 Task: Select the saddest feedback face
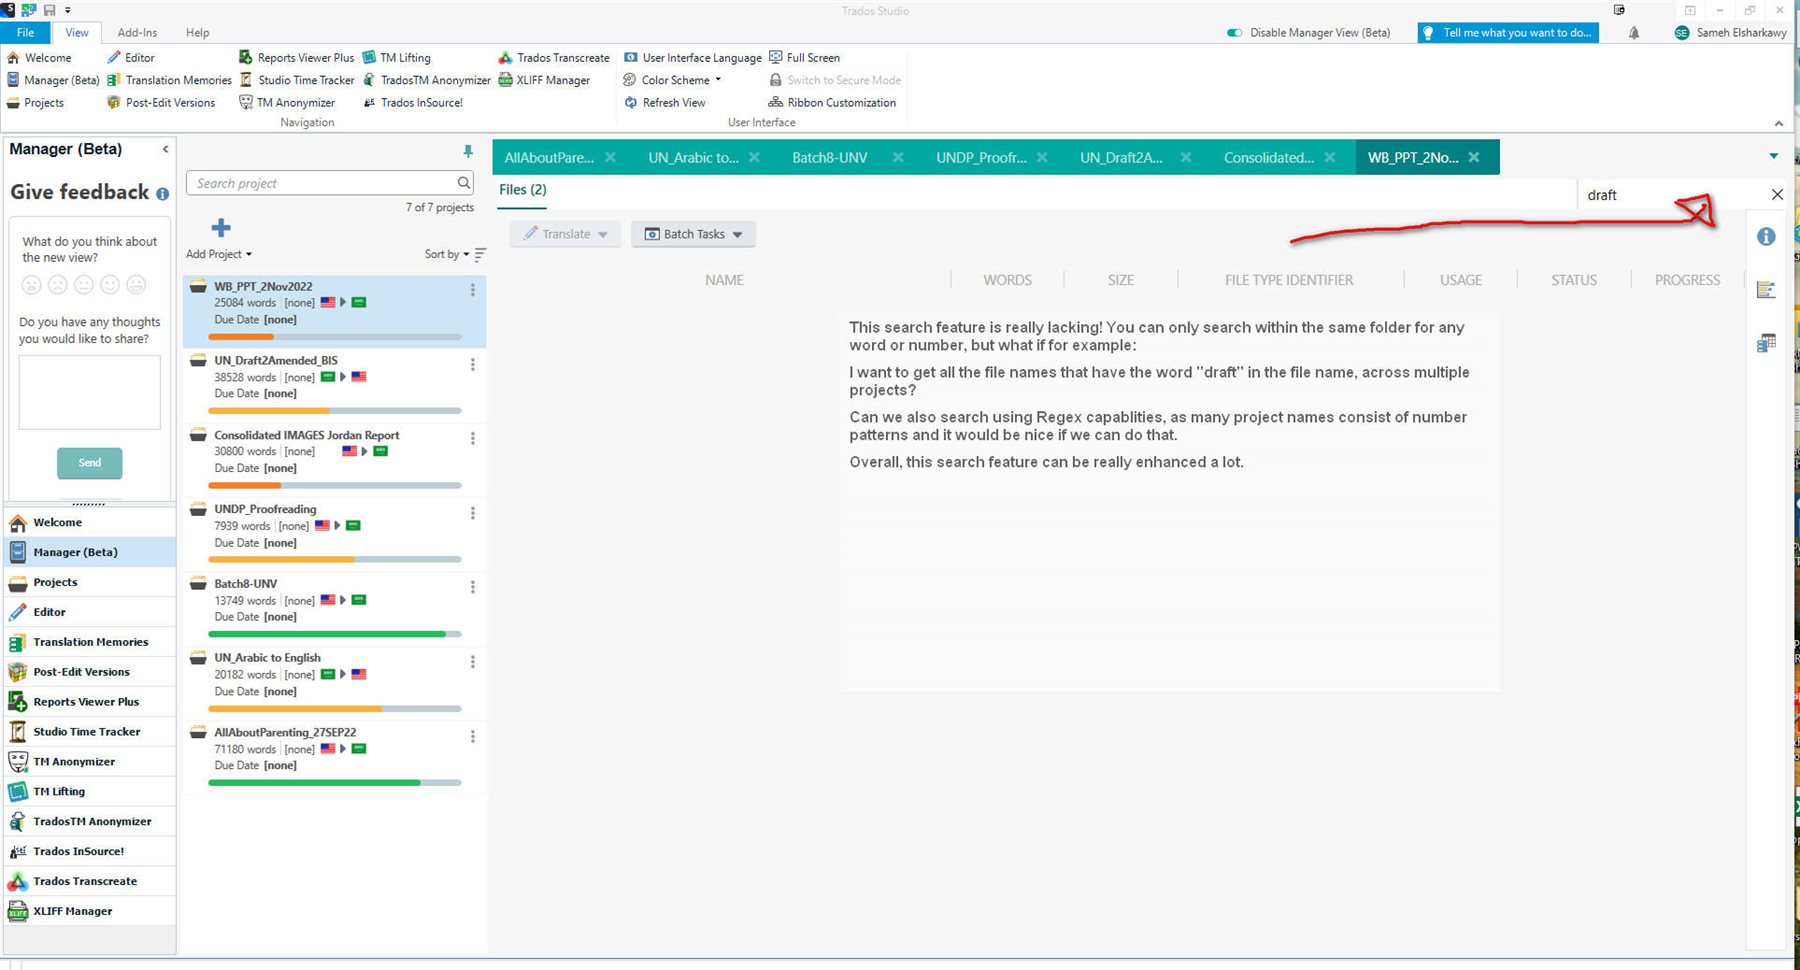click(32, 285)
